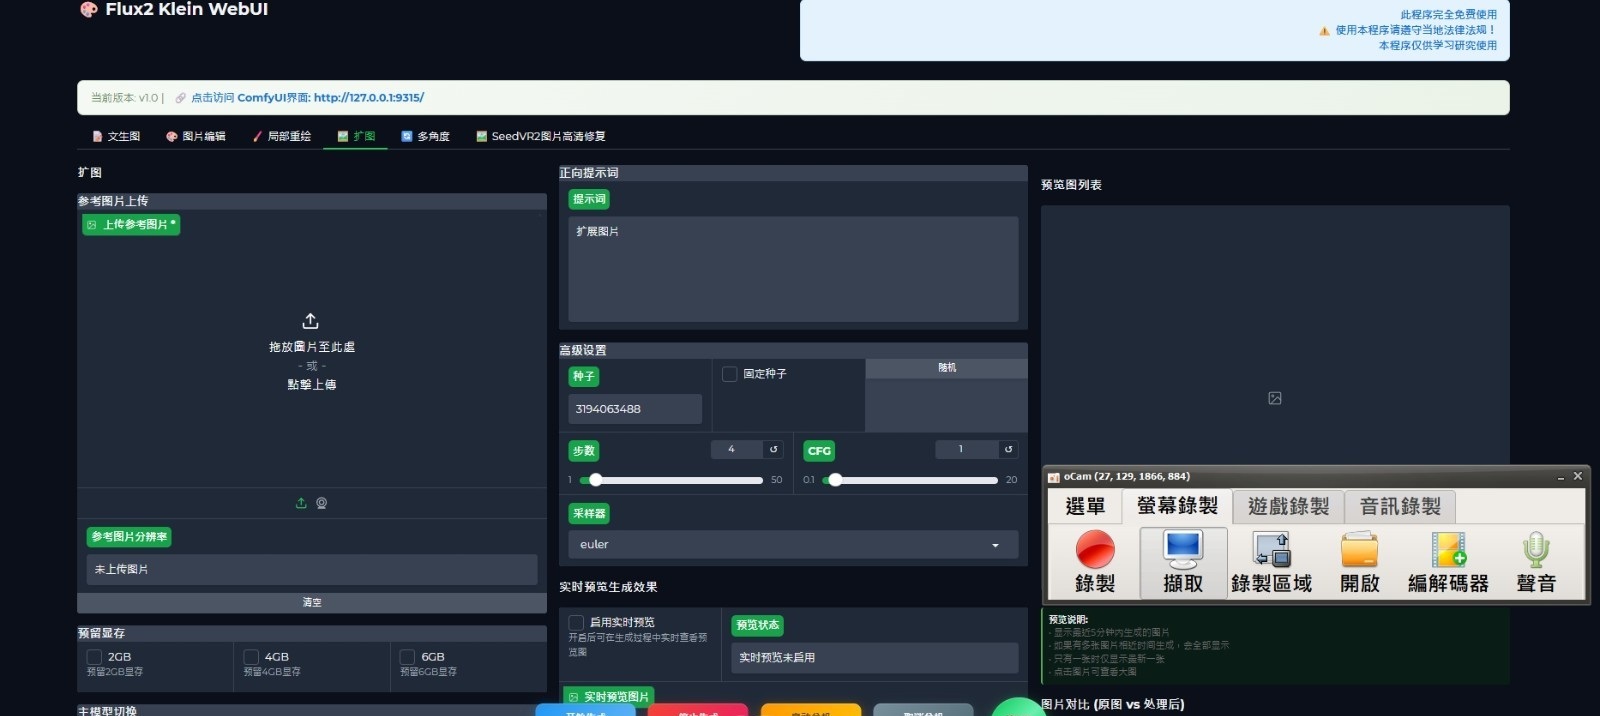Screen dimensions: 1600x716
Task: Click oCam 聲音 microphone icon
Action: point(1536,550)
